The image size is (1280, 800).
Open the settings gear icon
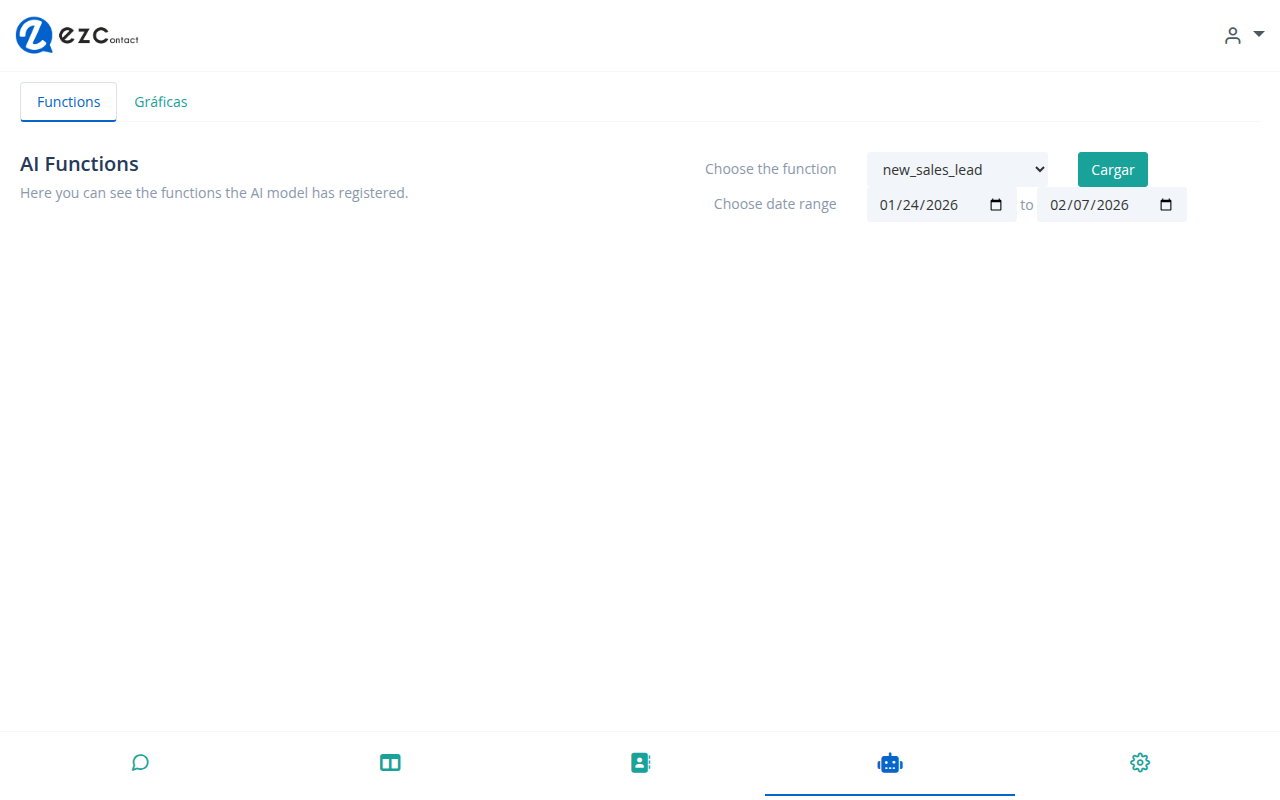coord(1139,763)
